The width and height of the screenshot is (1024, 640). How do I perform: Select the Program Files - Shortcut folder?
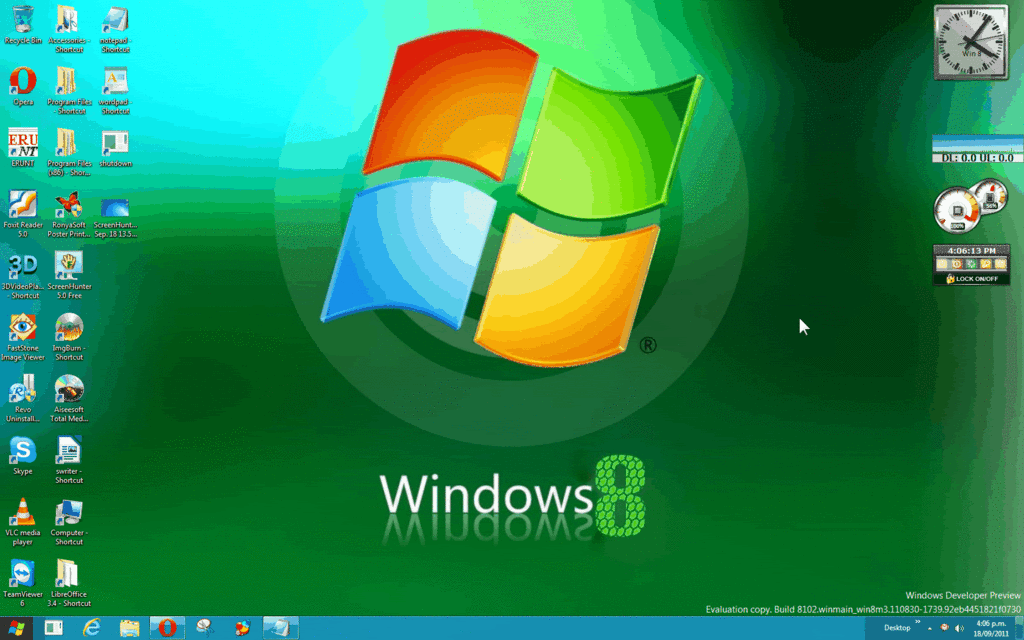coord(69,90)
